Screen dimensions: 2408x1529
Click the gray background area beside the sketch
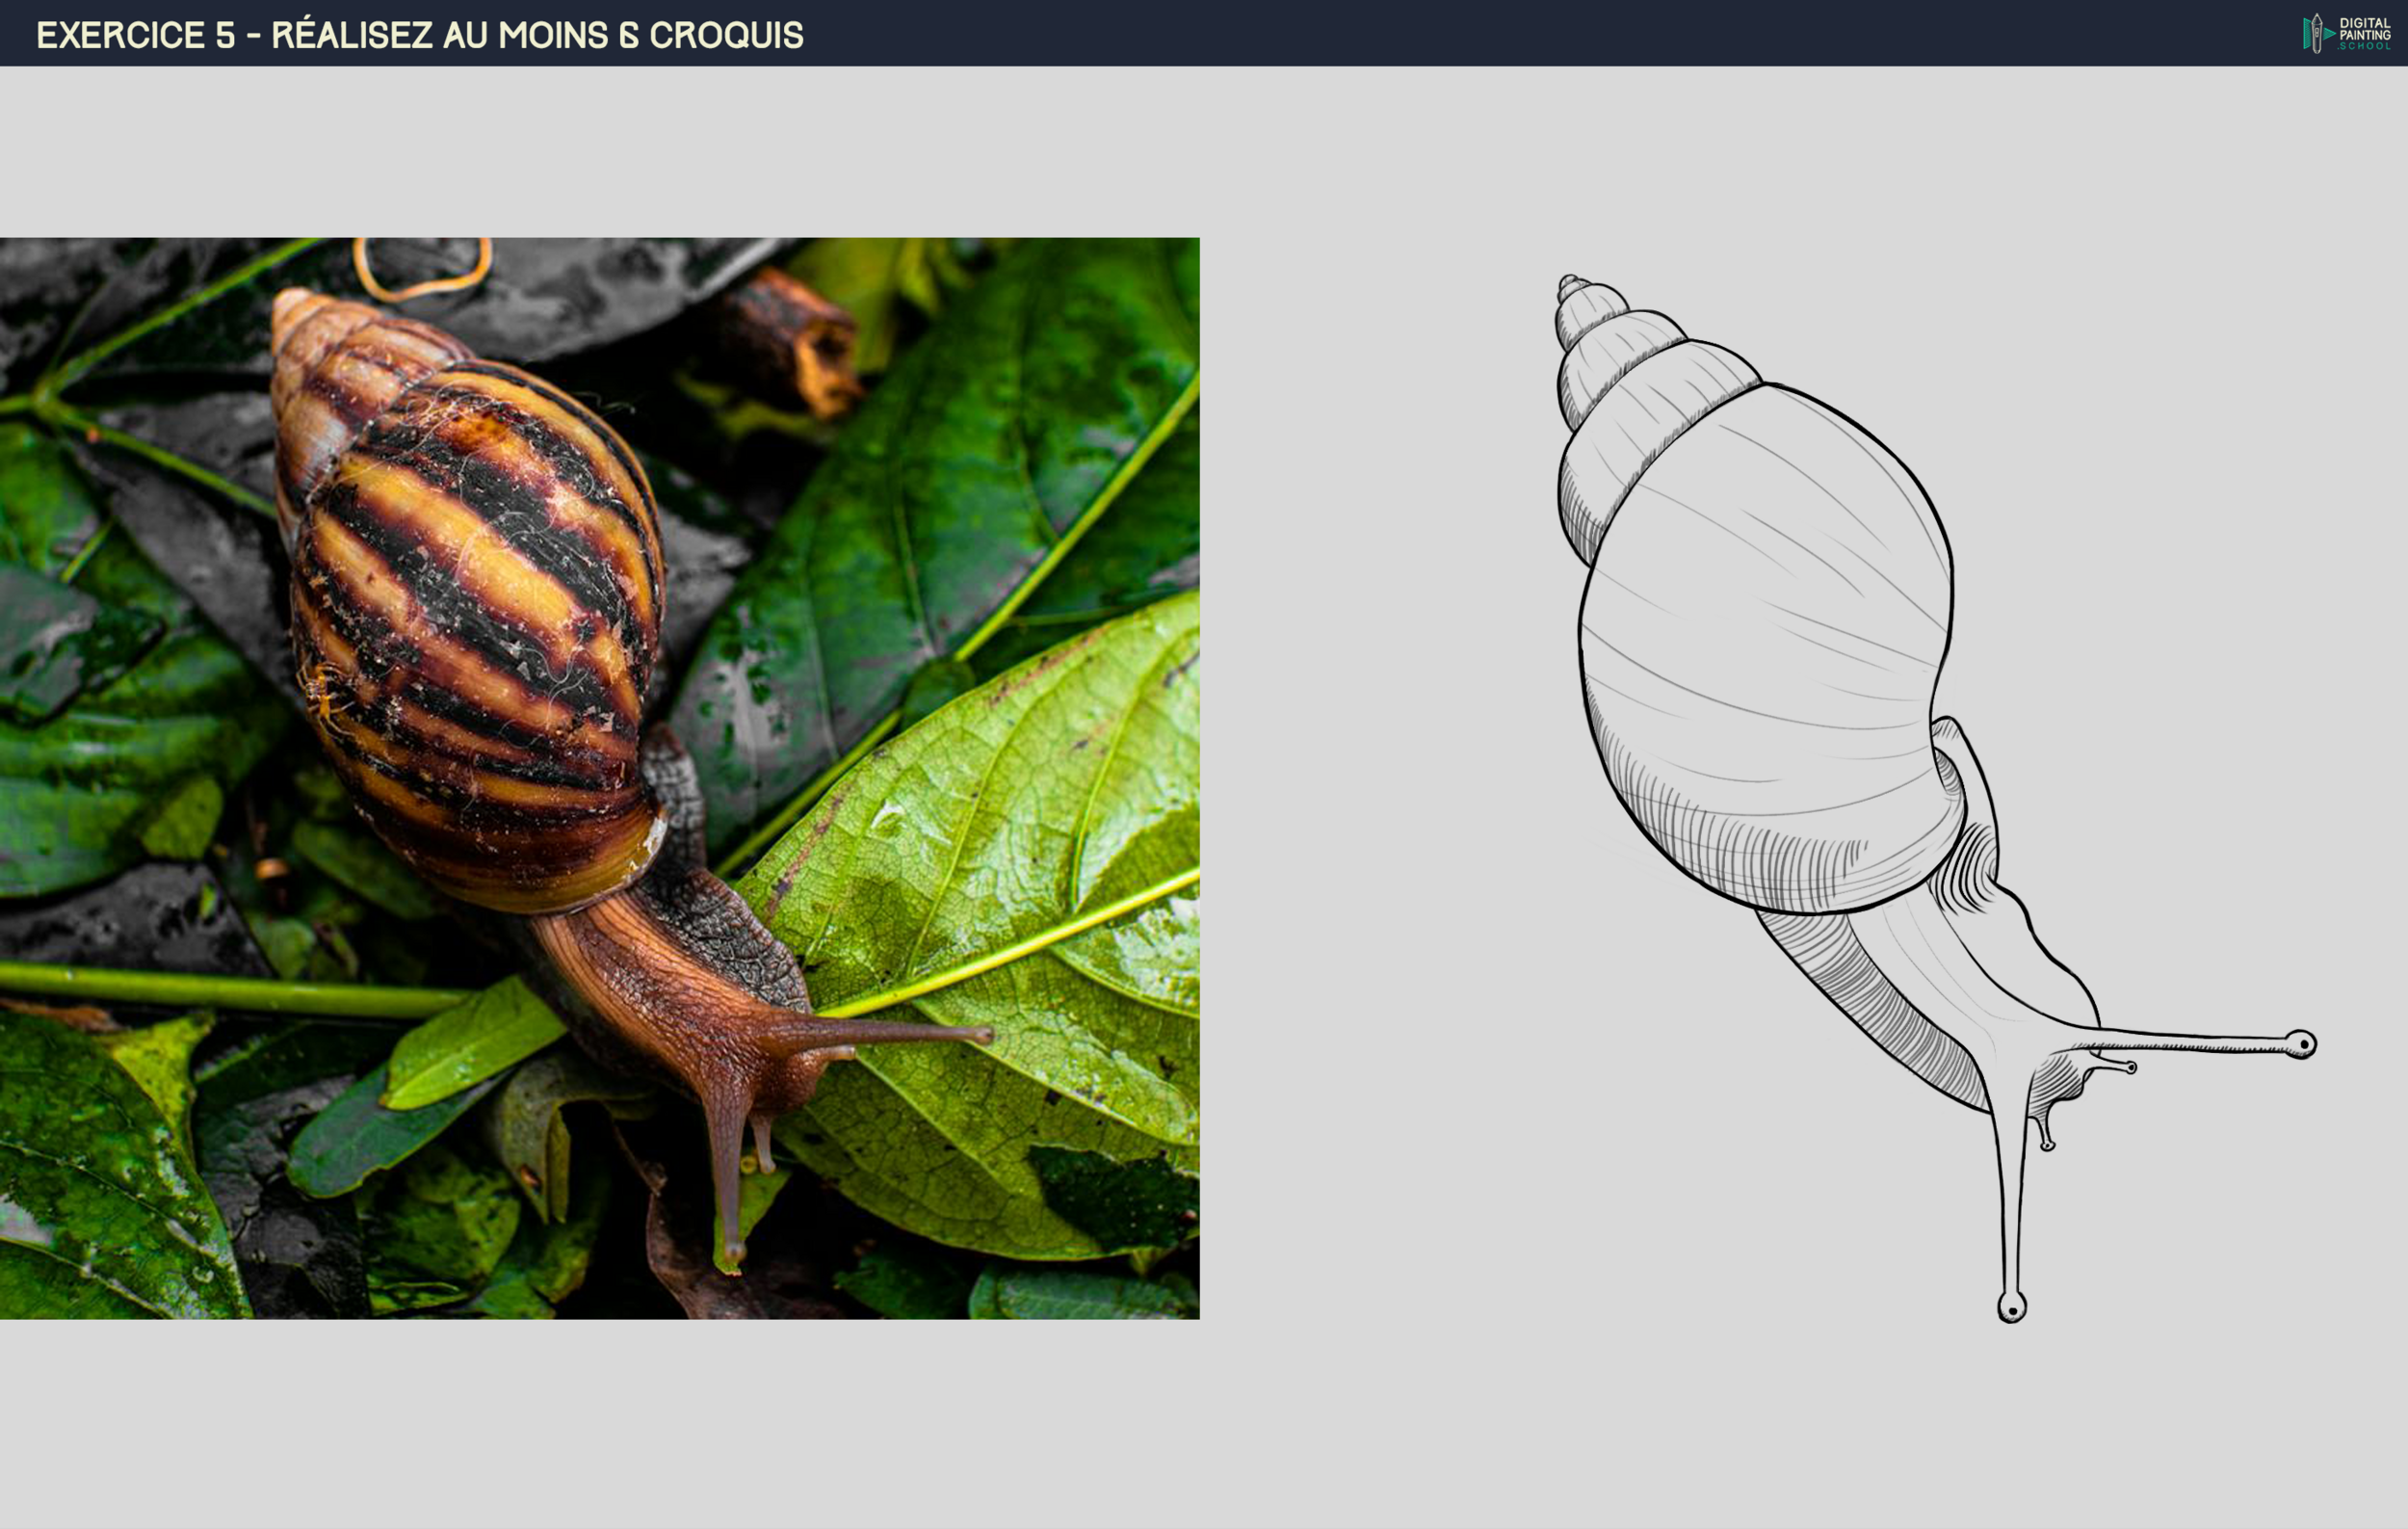(x=1400, y=1300)
